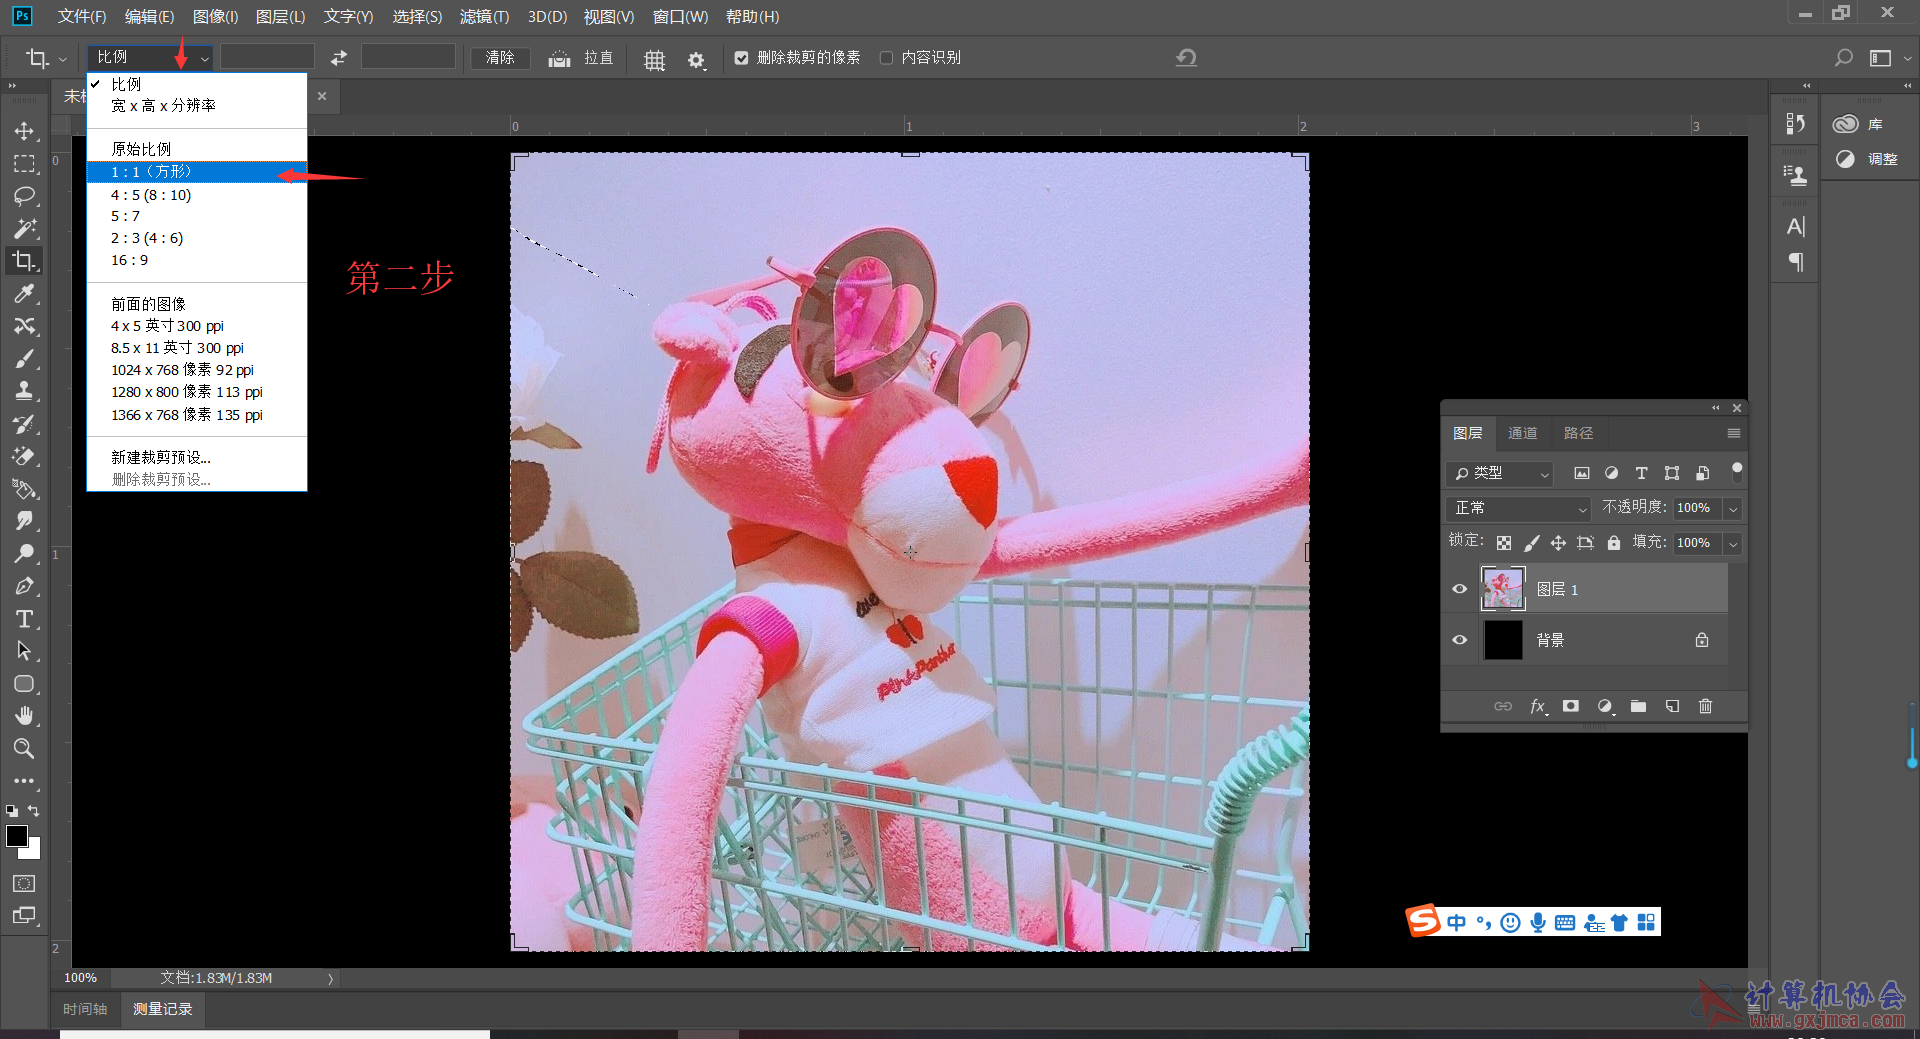
Task: Expand status bar info arrow
Action: pyautogui.click(x=330, y=979)
